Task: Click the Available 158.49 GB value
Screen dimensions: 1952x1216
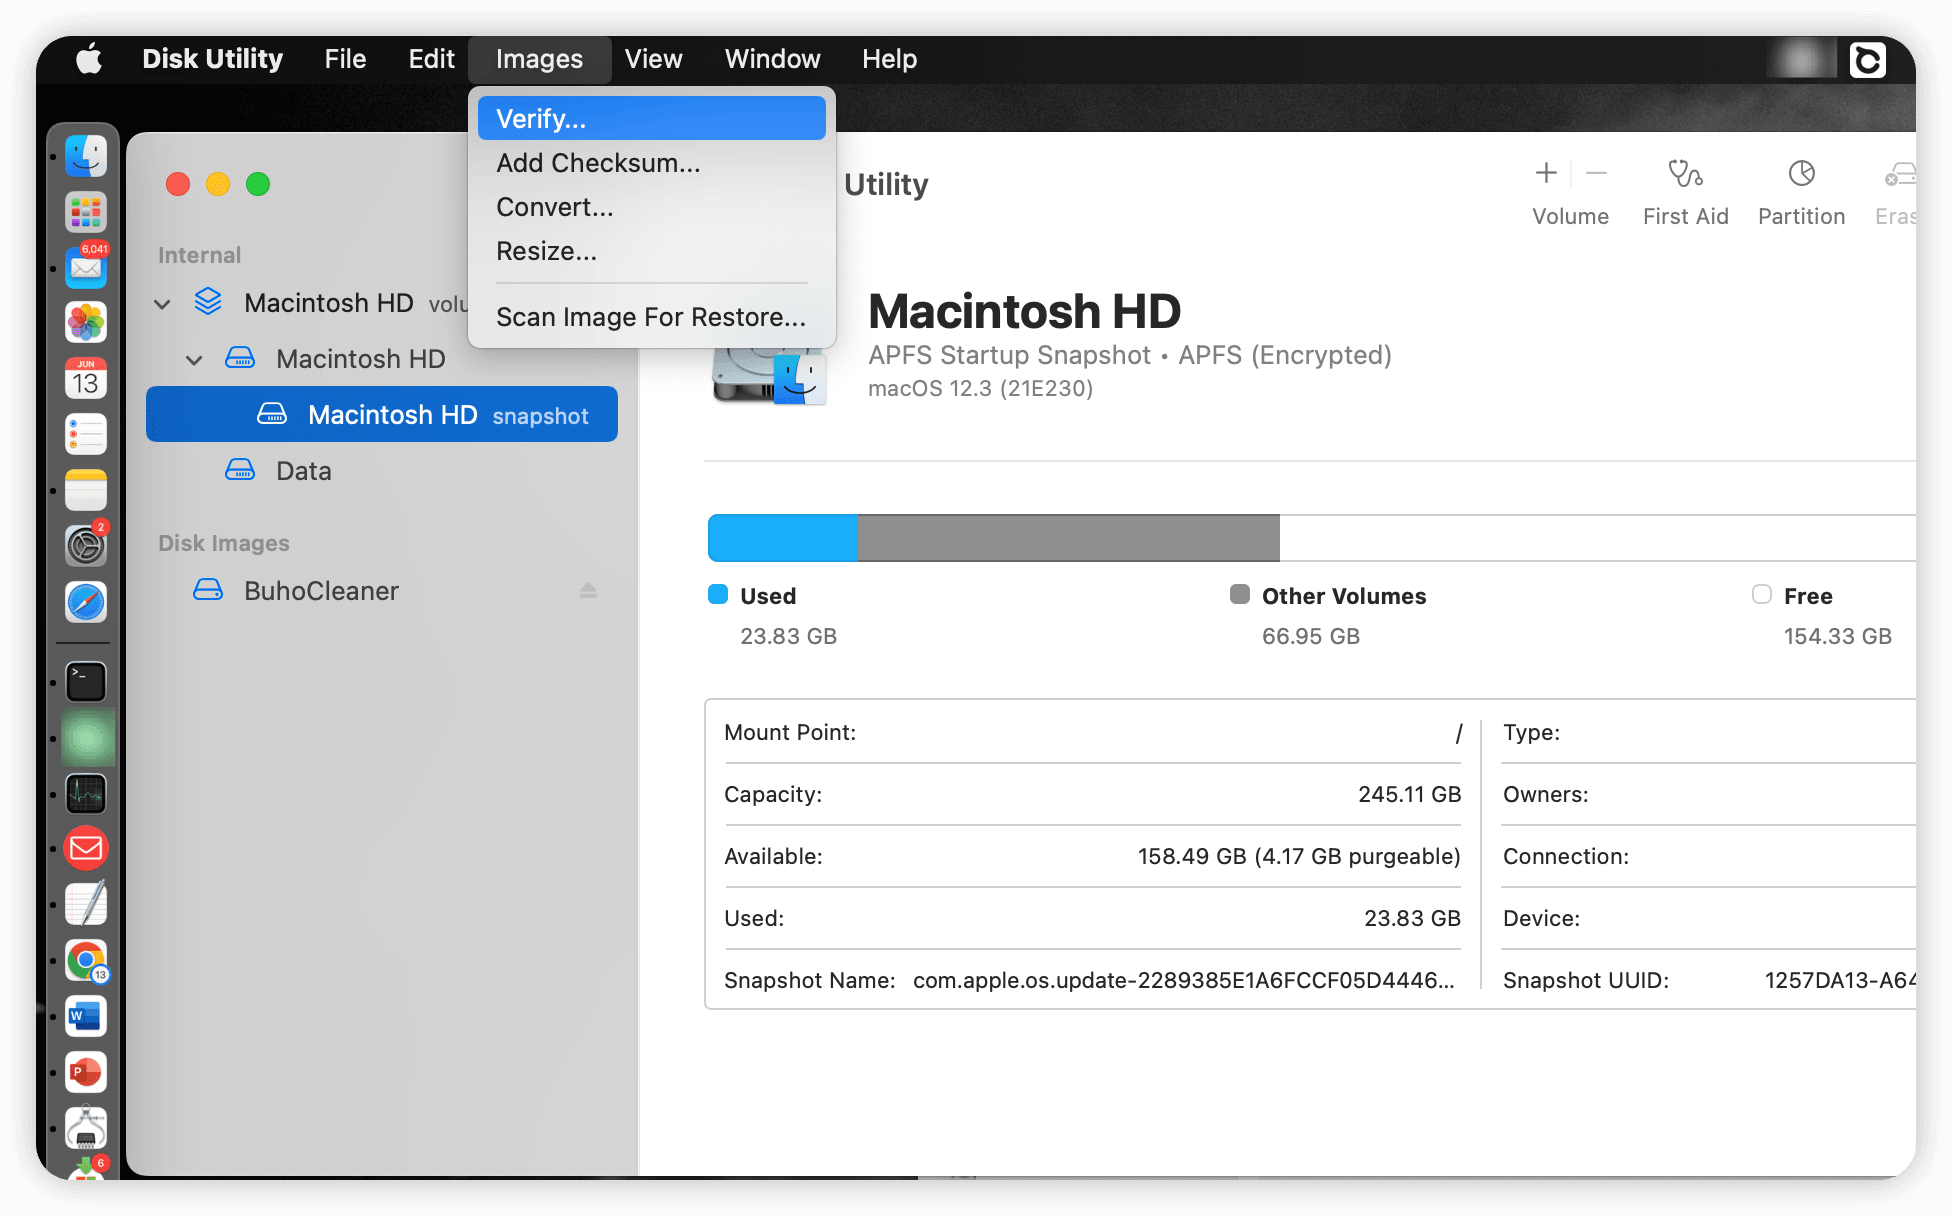Action: [1299, 856]
